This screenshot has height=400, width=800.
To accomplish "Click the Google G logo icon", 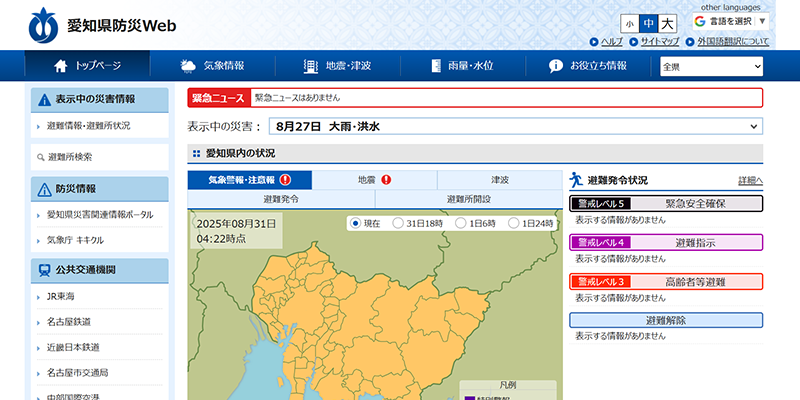I will pos(699,21).
